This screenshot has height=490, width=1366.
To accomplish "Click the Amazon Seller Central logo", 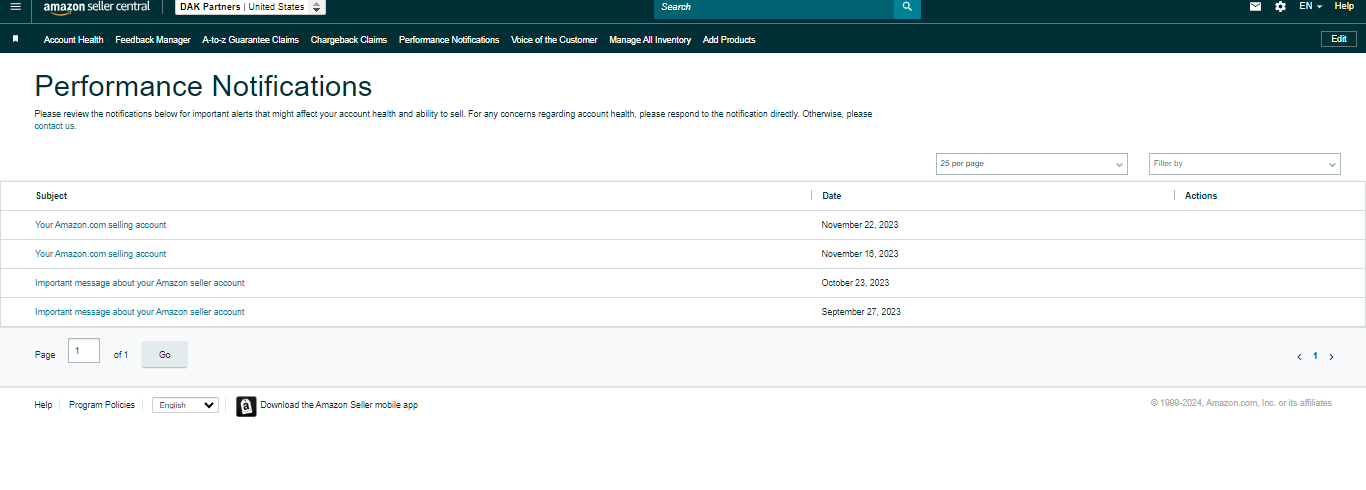I will point(97,7).
